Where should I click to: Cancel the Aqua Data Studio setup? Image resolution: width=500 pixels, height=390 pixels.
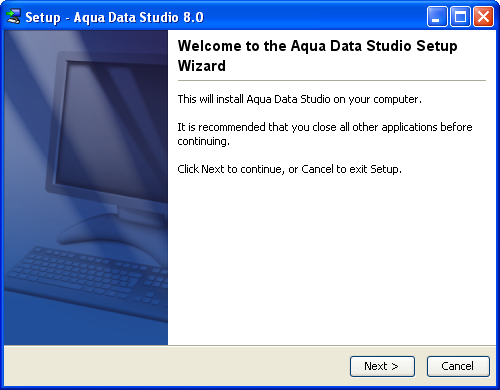[x=458, y=366]
